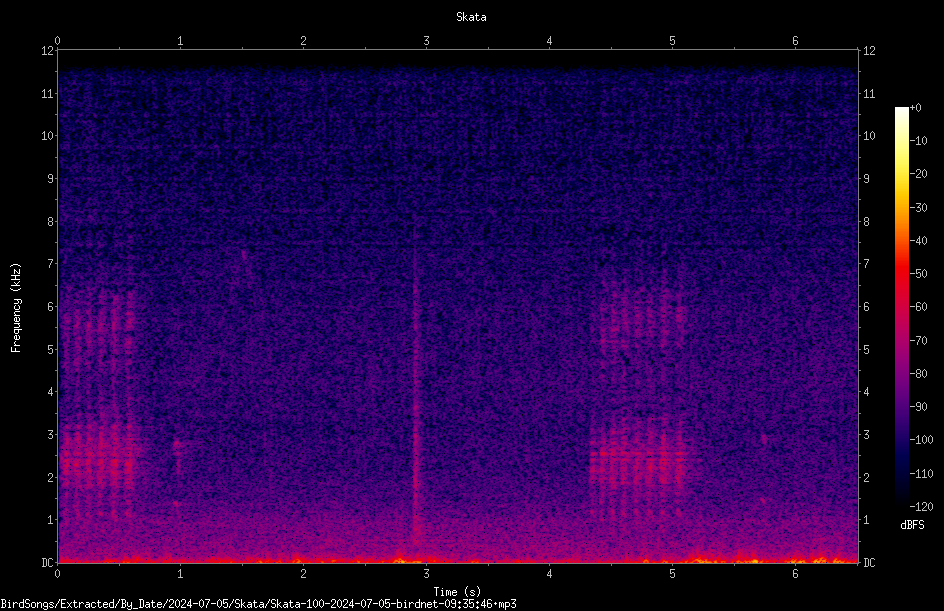944x611 pixels.
Task: Click the "-120" value on the color scale
Action: coord(921,507)
